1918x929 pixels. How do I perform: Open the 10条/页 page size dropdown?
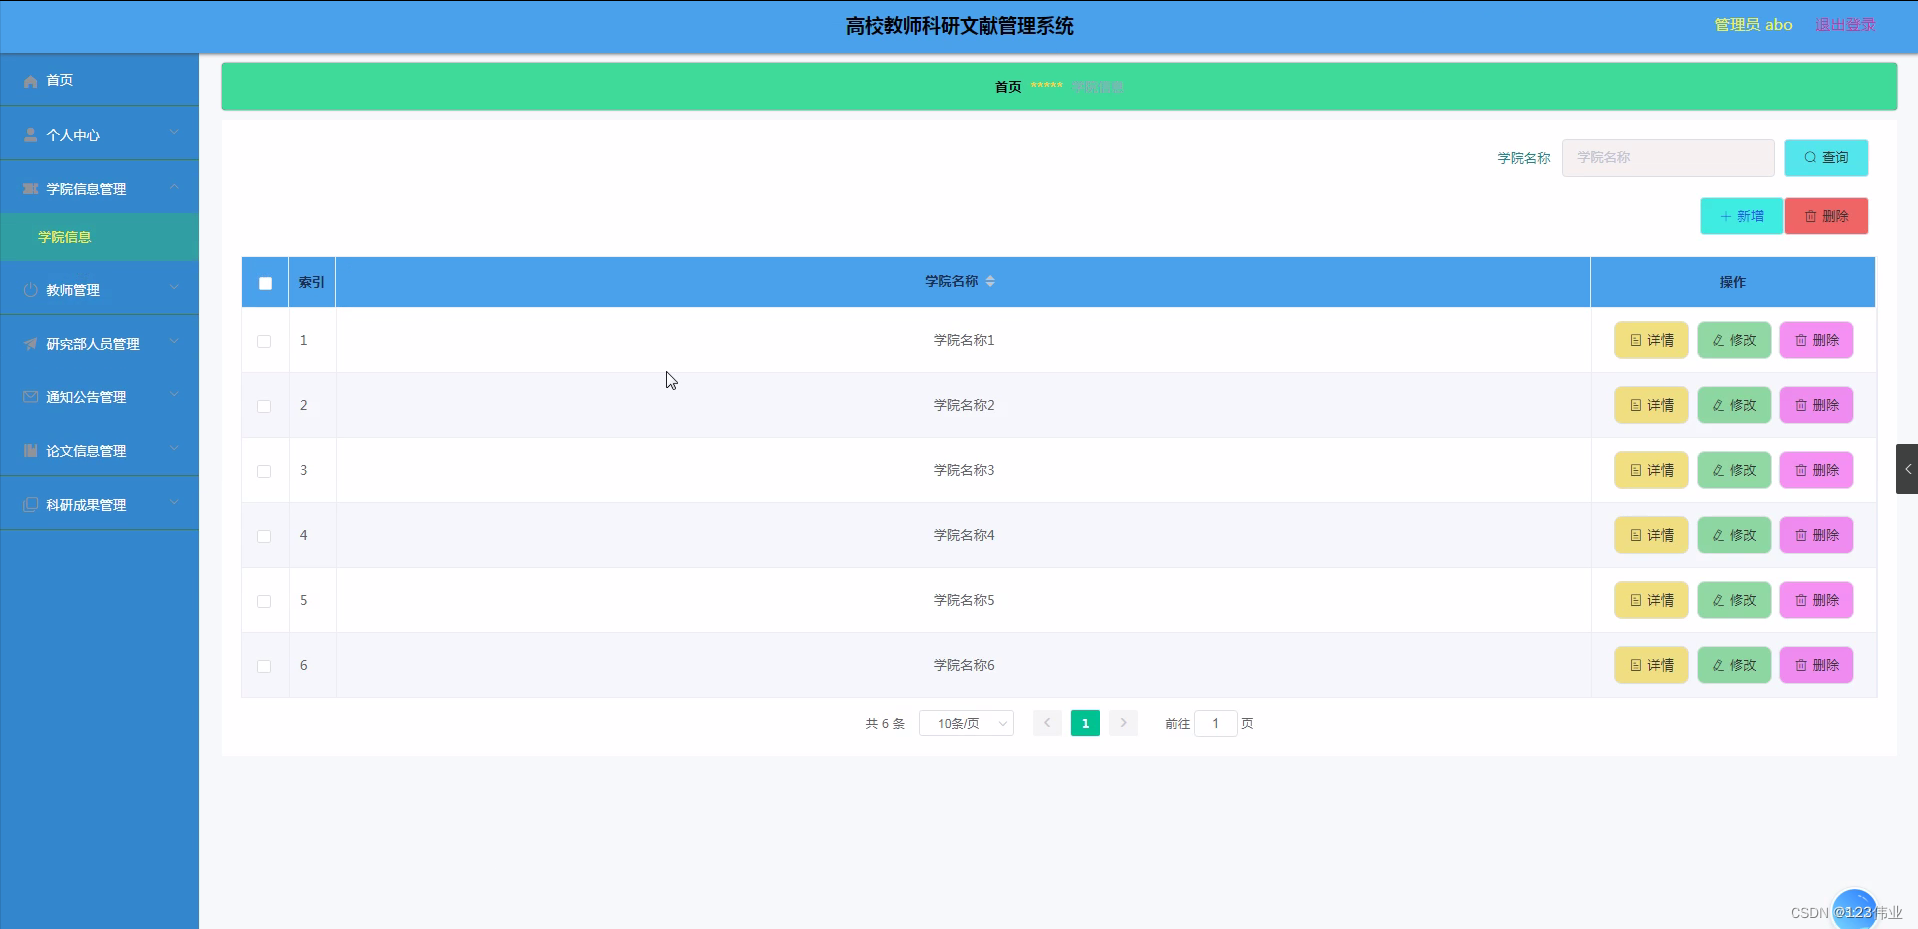pos(965,722)
